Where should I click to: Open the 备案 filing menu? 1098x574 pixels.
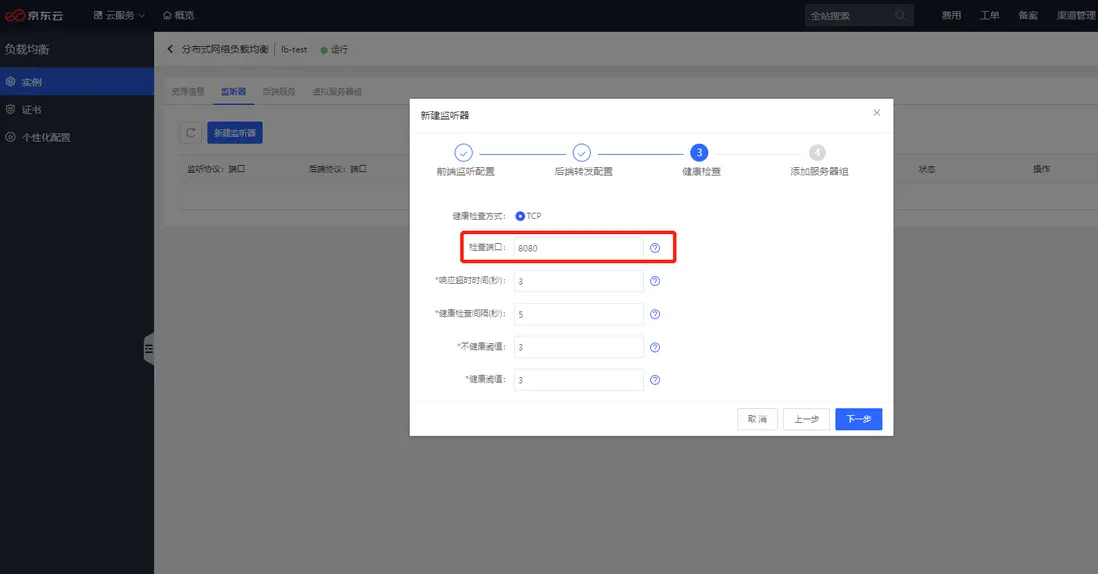[x=1028, y=15]
